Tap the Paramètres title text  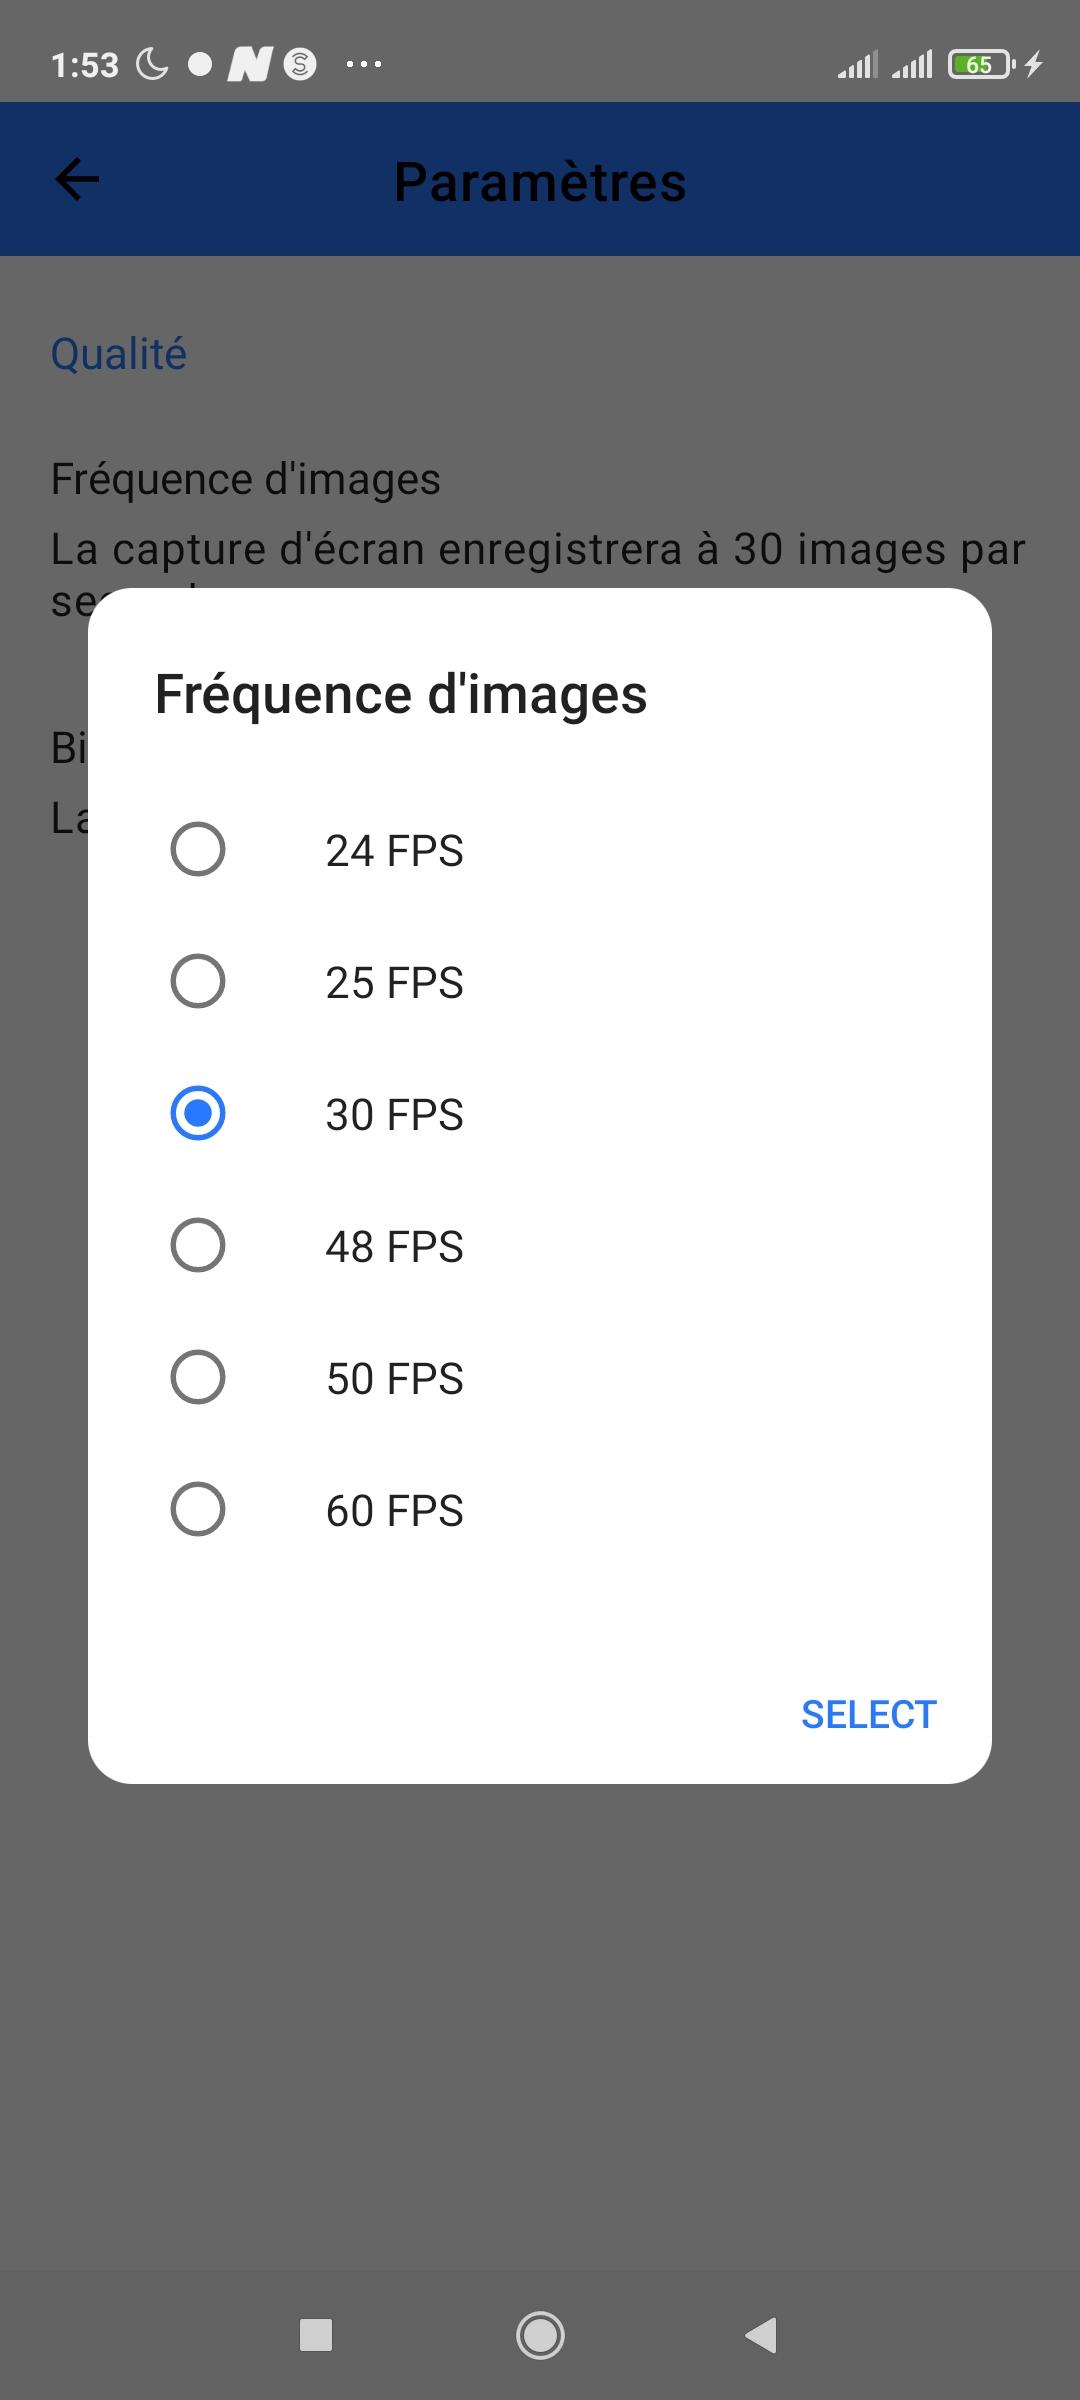[540, 182]
